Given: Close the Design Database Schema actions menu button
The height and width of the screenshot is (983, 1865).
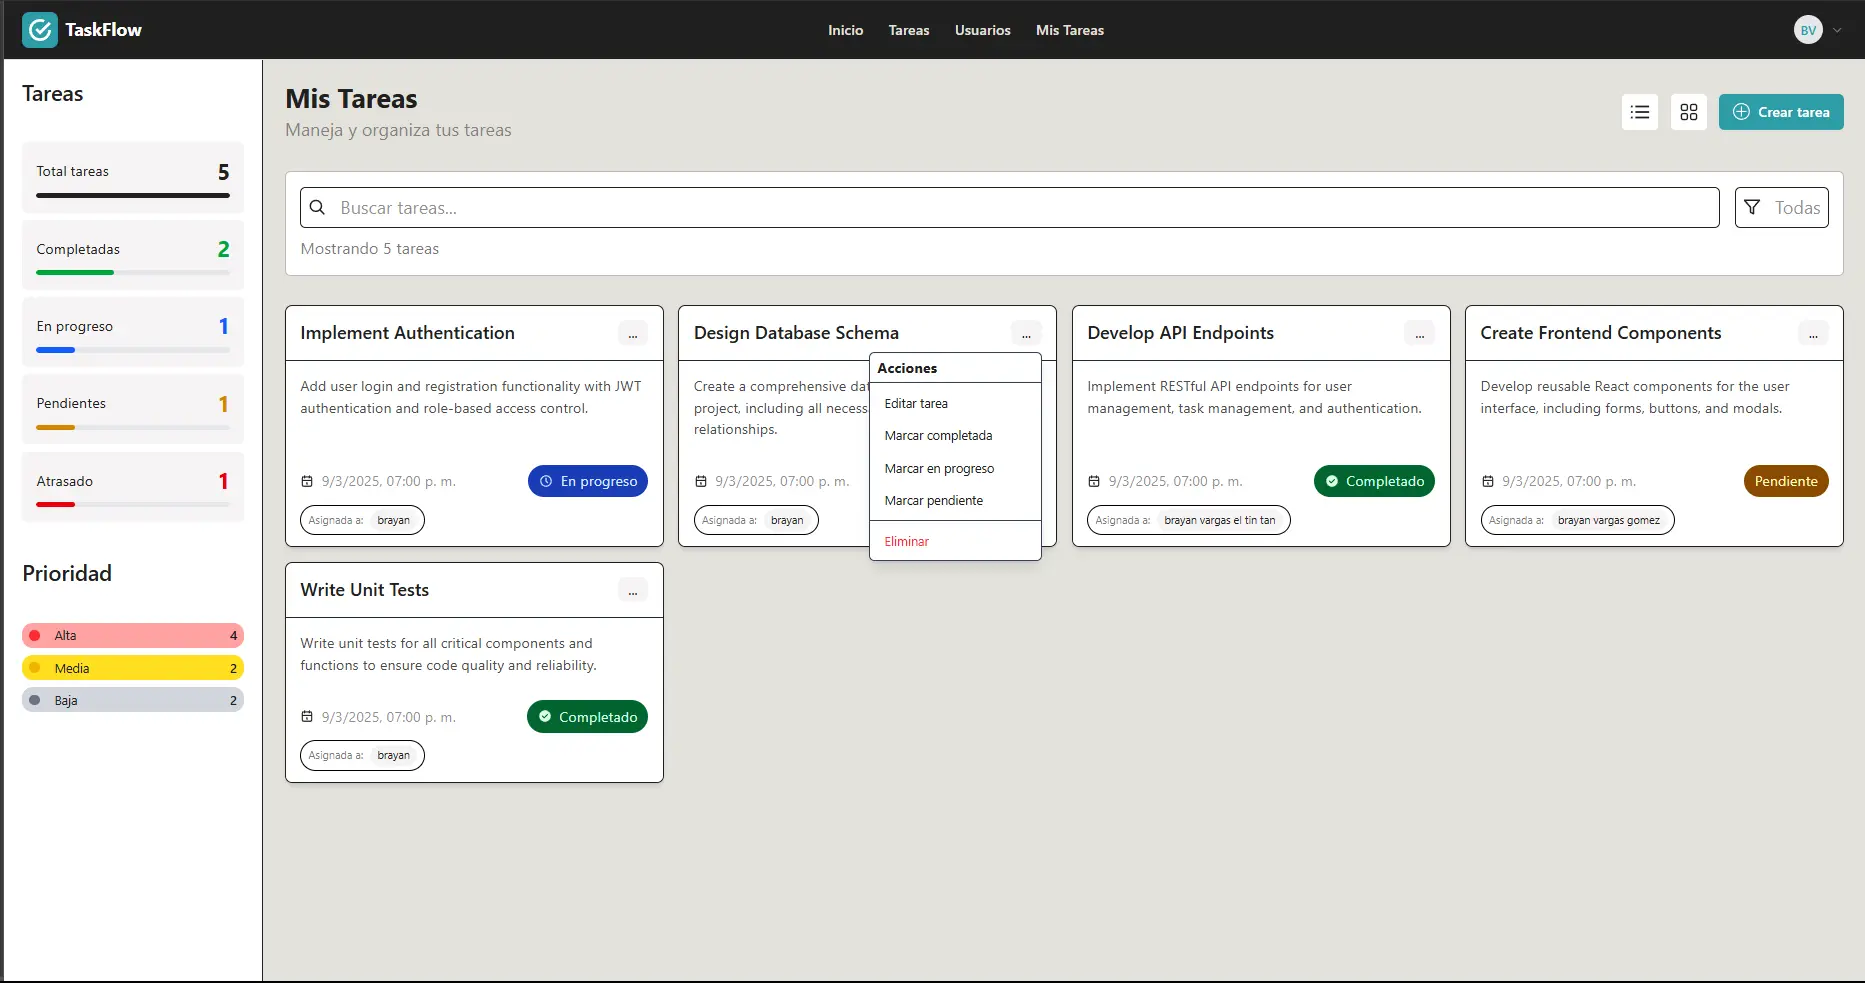Looking at the screenshot, I should (1026, 334).
